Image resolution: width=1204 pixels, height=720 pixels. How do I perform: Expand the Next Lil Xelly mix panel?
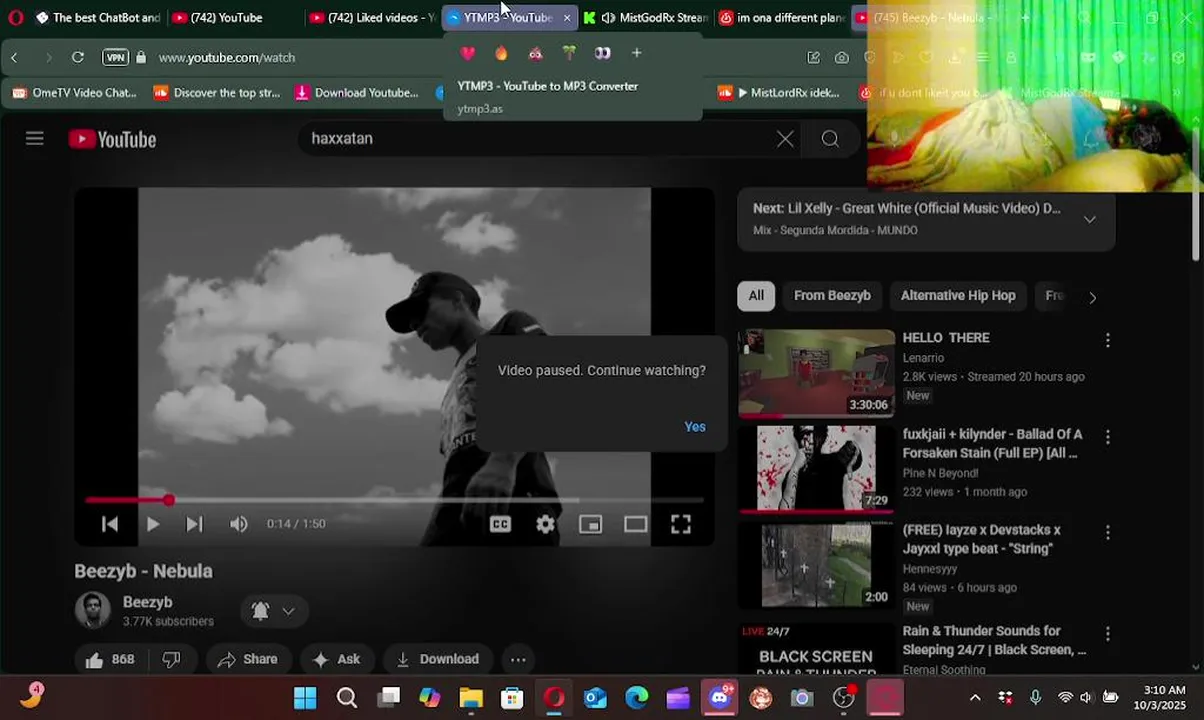1090,219
